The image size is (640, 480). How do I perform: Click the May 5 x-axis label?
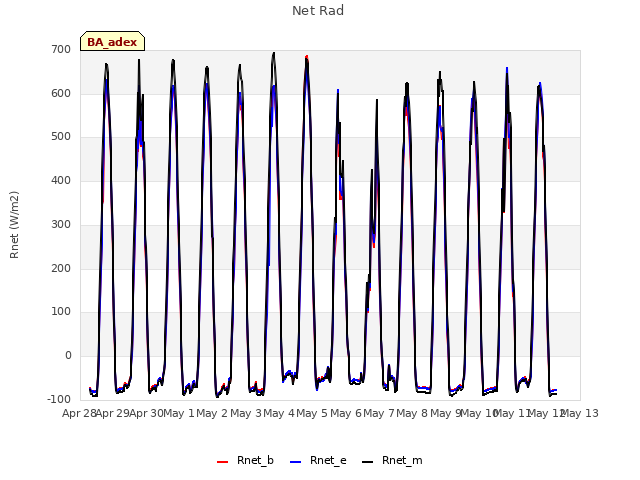tap(312, 413)
